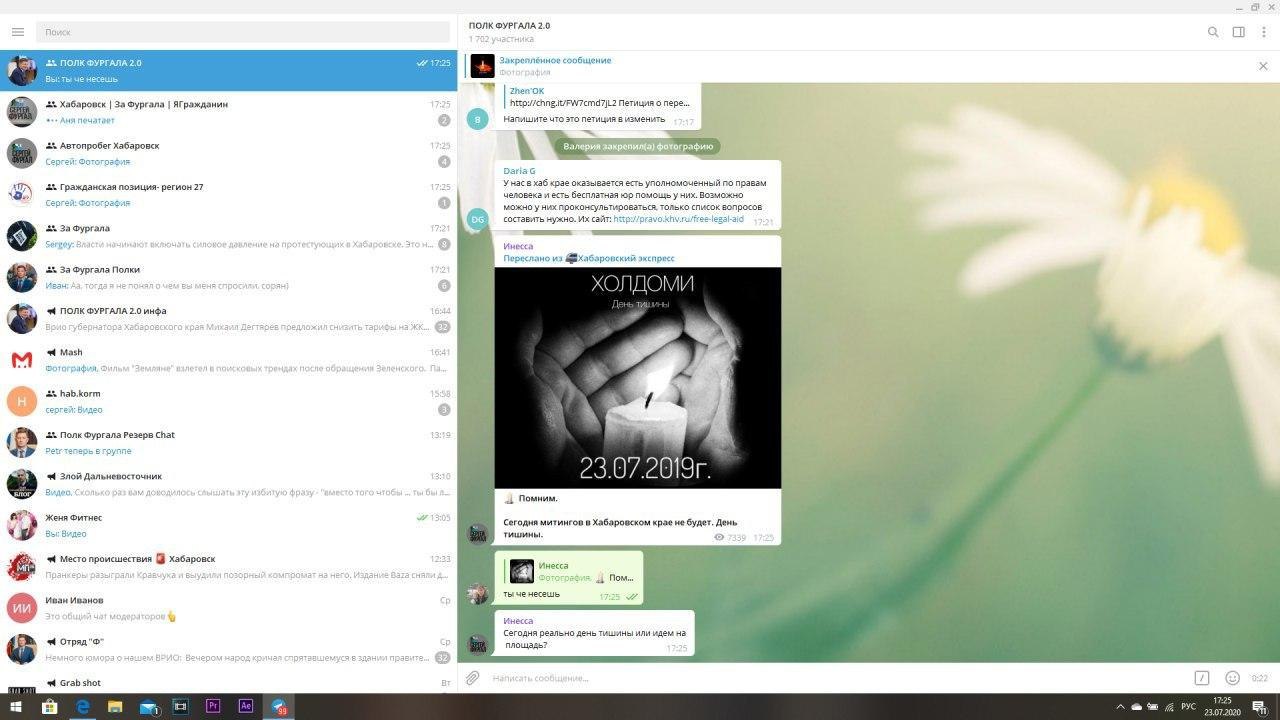The width and height of the screenshot is (1280, 720).
Task: Open Злой Дальневосточник channel
Action: pyautogui.click(x=228, y=484)
